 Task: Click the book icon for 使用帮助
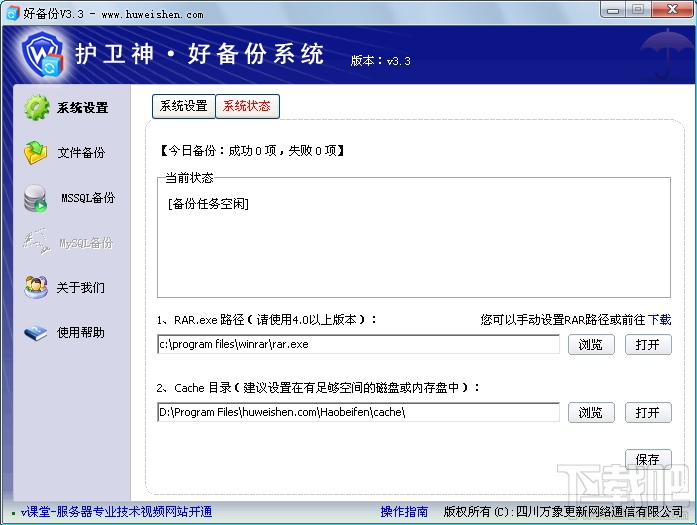pos(36,333)
